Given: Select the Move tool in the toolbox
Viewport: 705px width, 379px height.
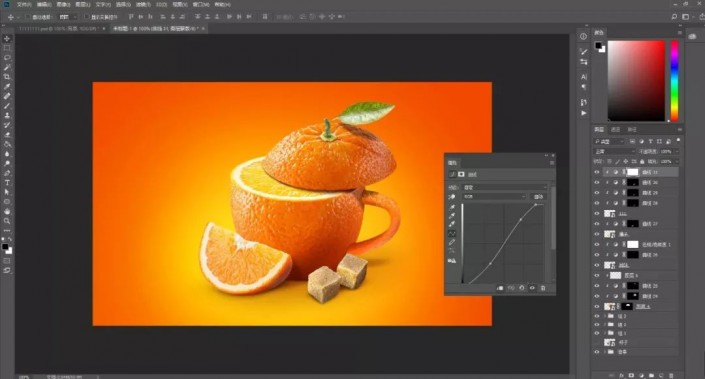Looking at the screenshot, I should point(7,39).
